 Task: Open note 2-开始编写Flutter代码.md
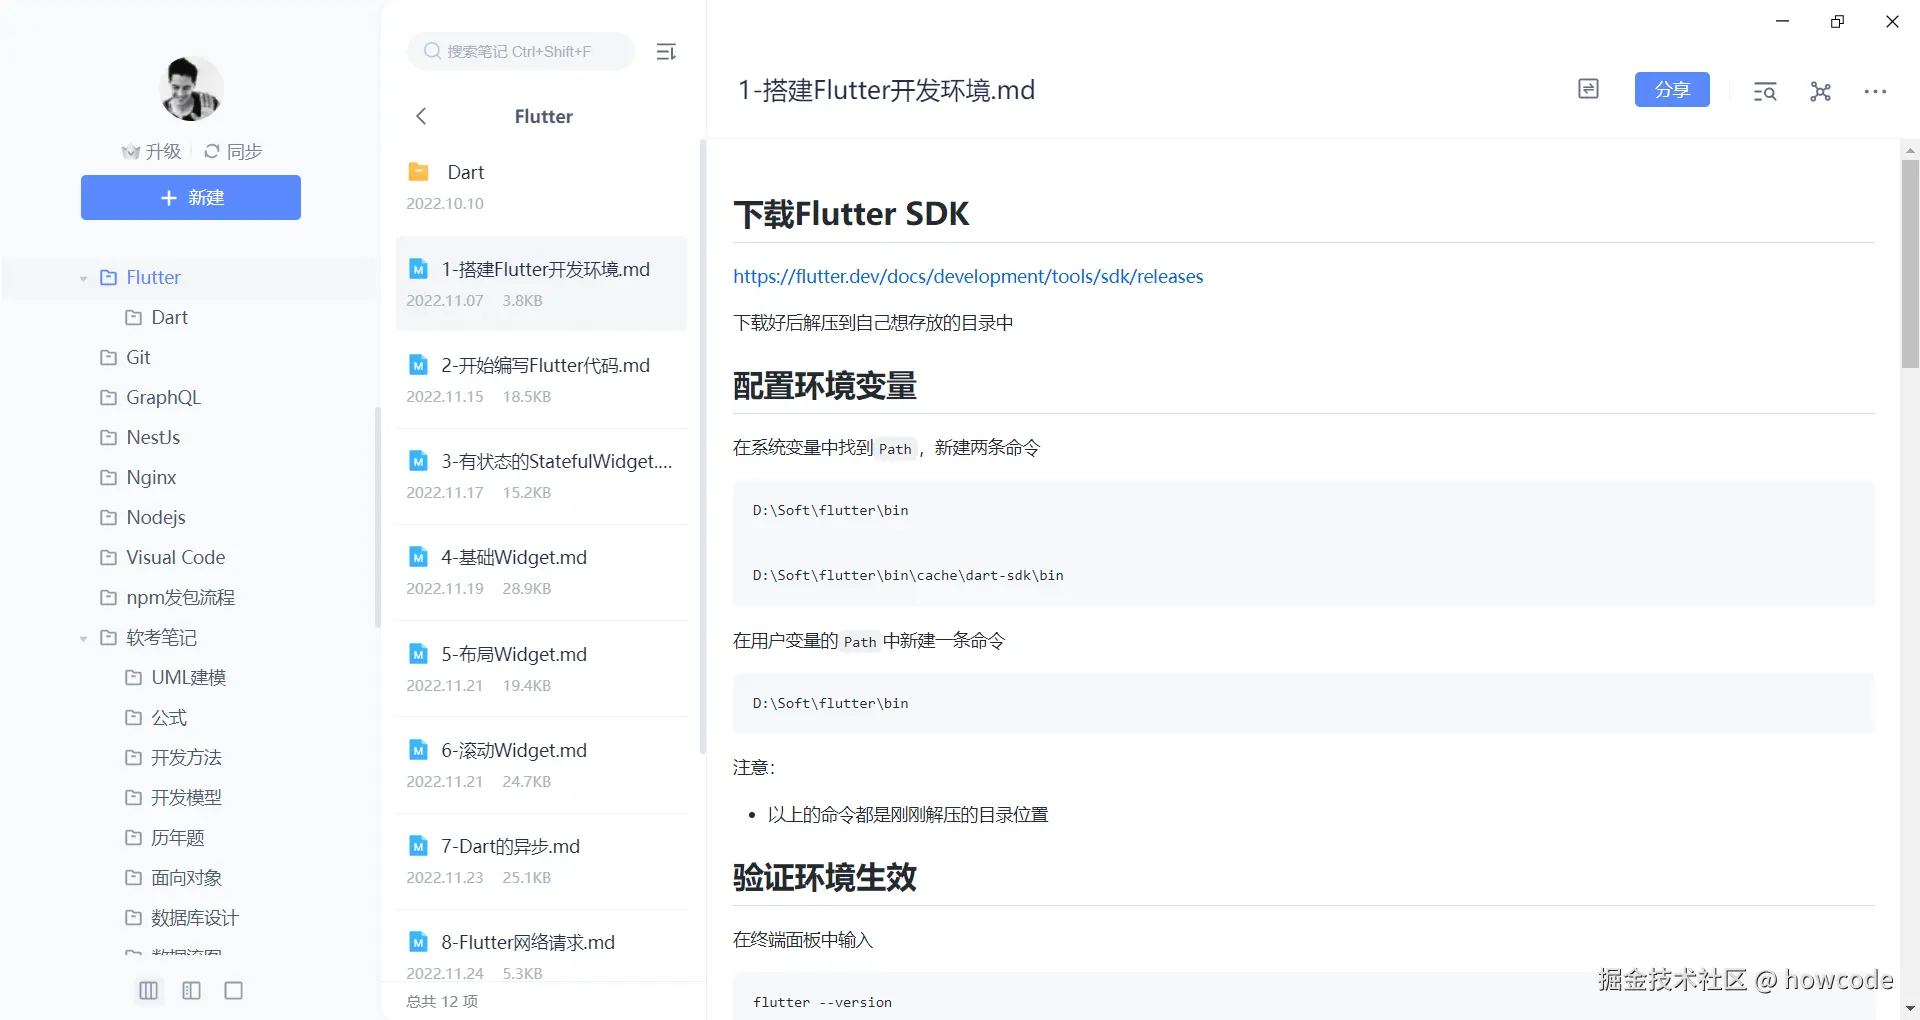point(541,380)
